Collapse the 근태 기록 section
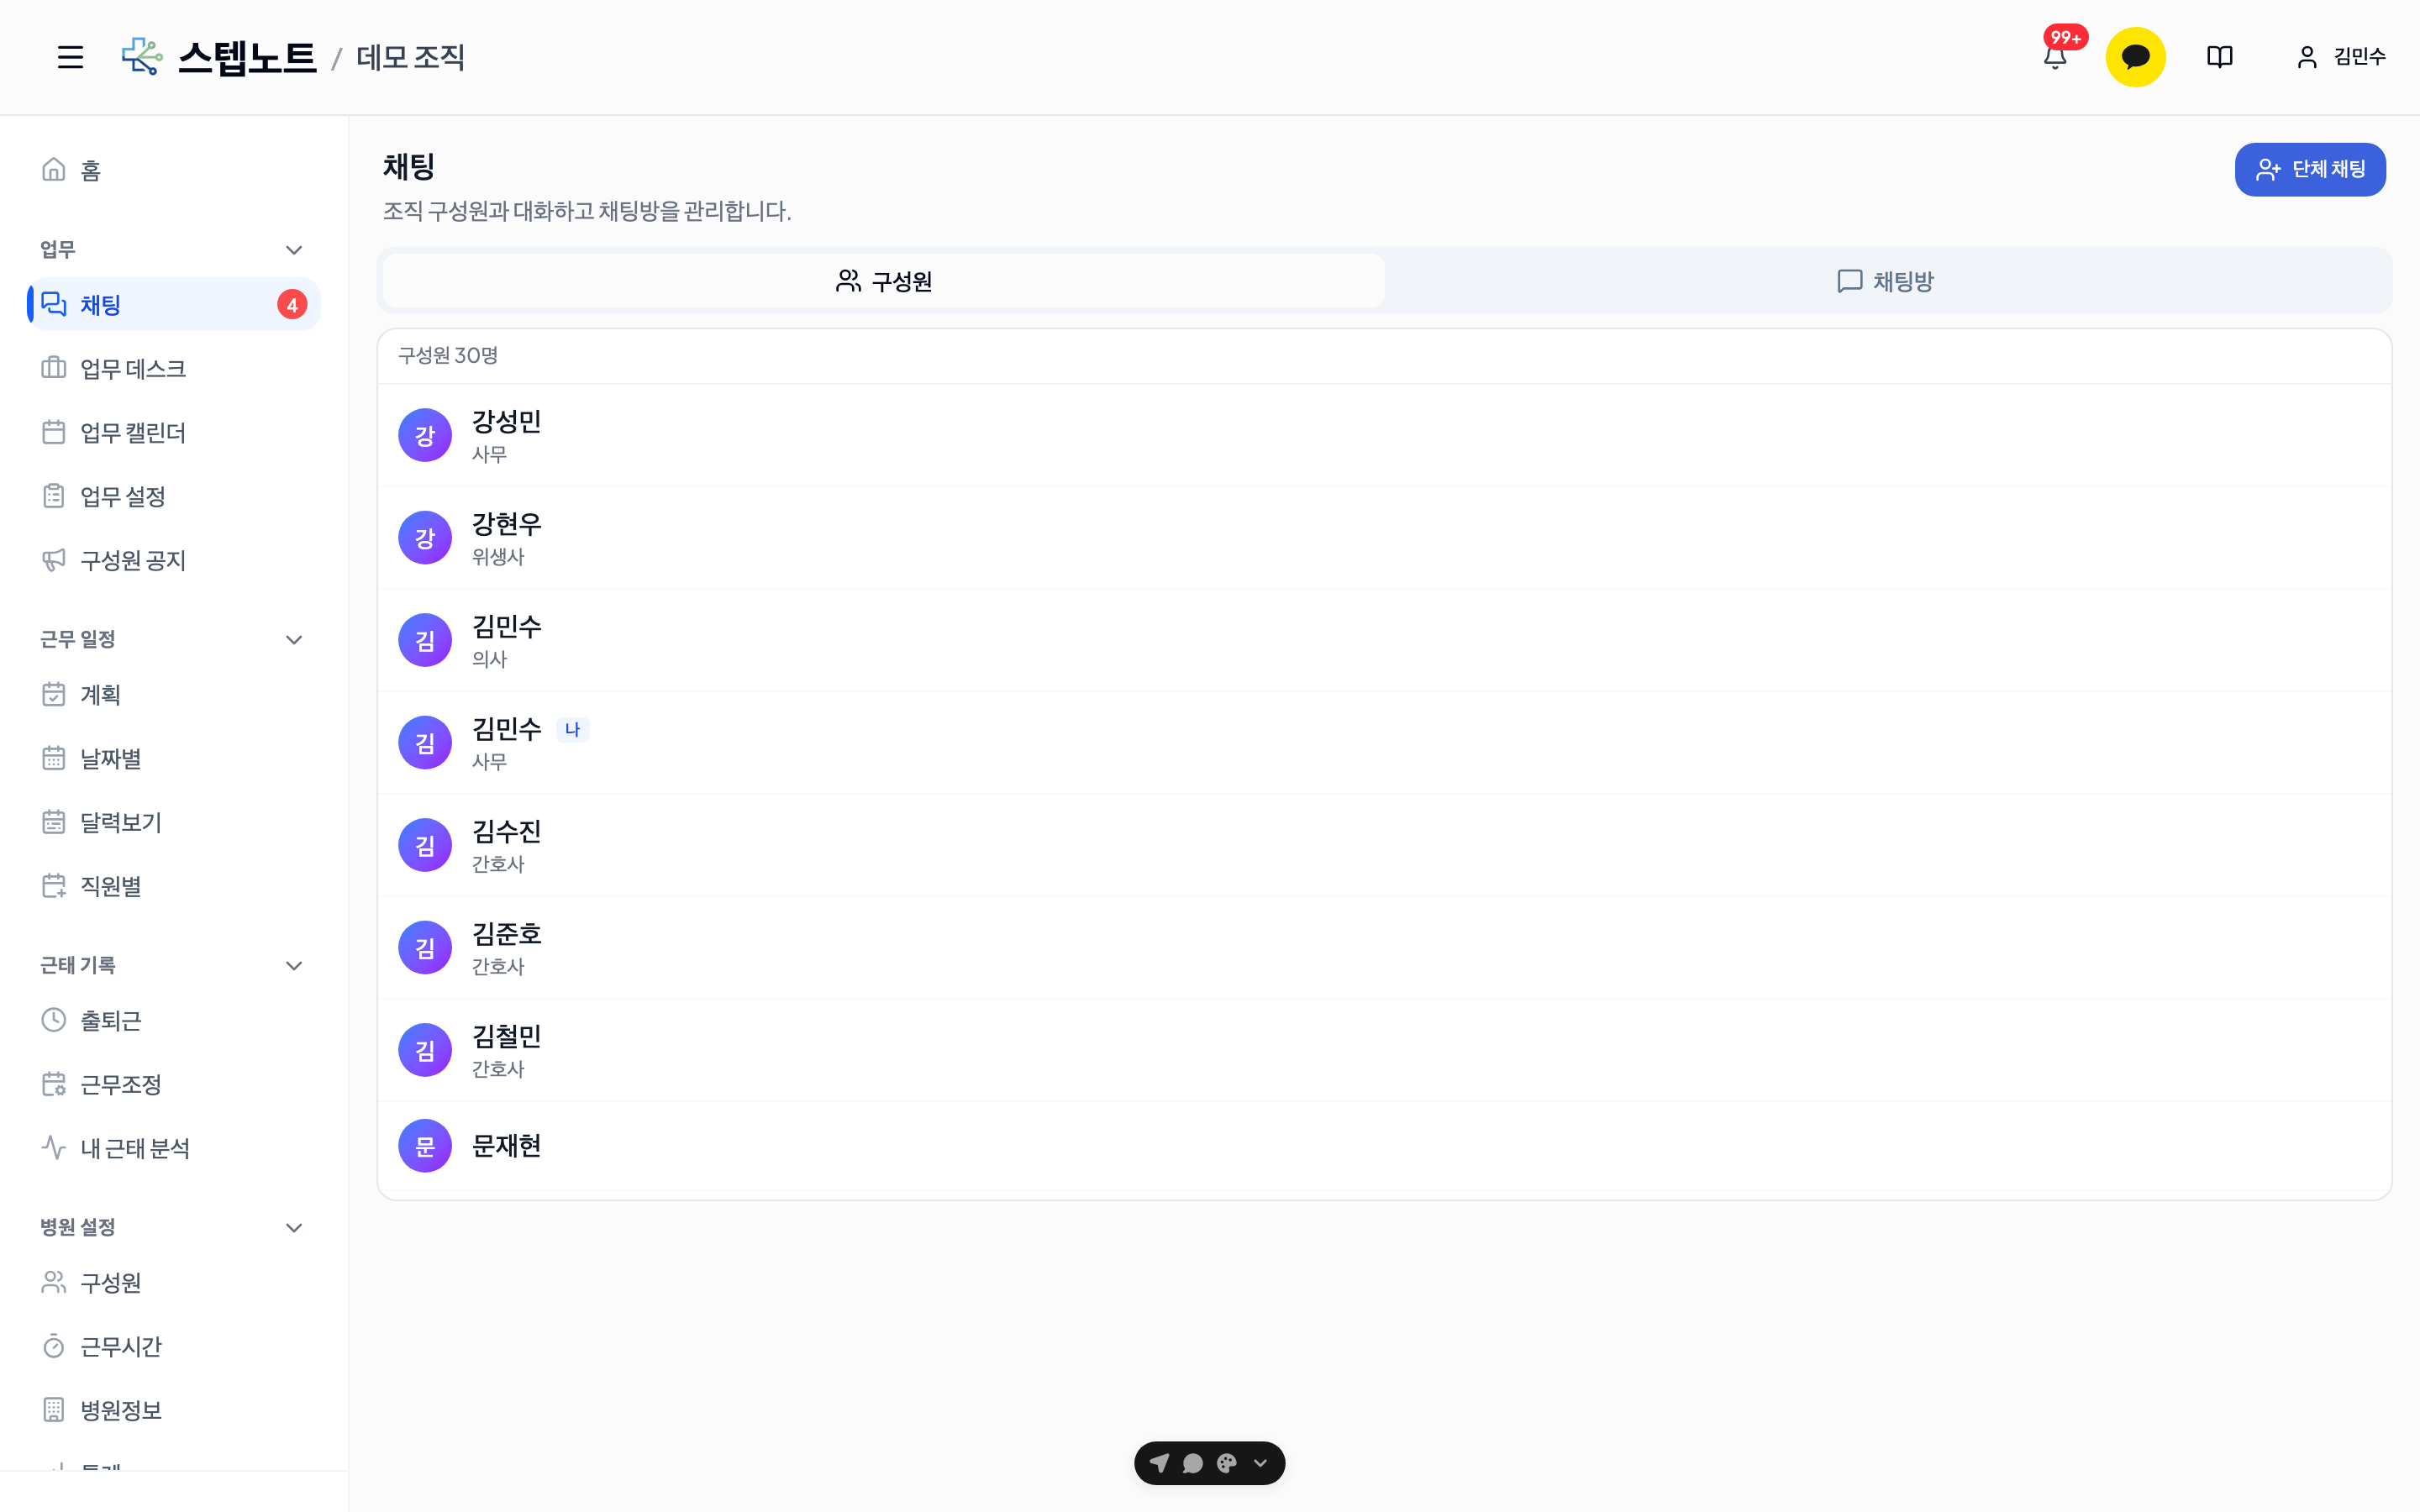The width and height of the screenshot is (2420, 1512). pyautogui.click(x=294, y=965)
